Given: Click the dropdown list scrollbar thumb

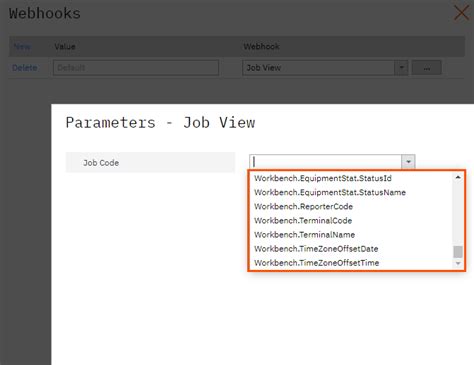Looking at the screenshot, I should (x=458, y=252).
